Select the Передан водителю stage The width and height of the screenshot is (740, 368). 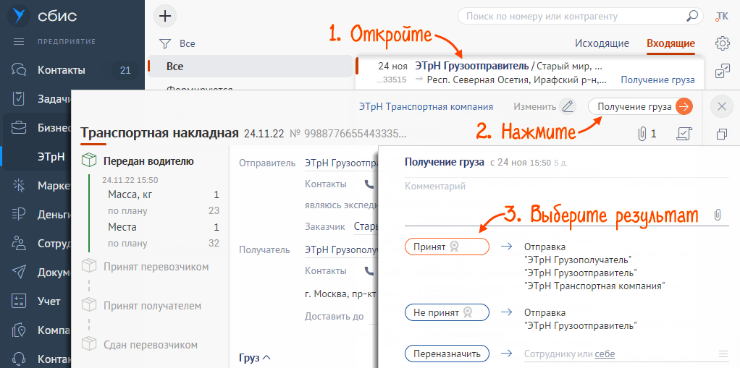(148, 161)
